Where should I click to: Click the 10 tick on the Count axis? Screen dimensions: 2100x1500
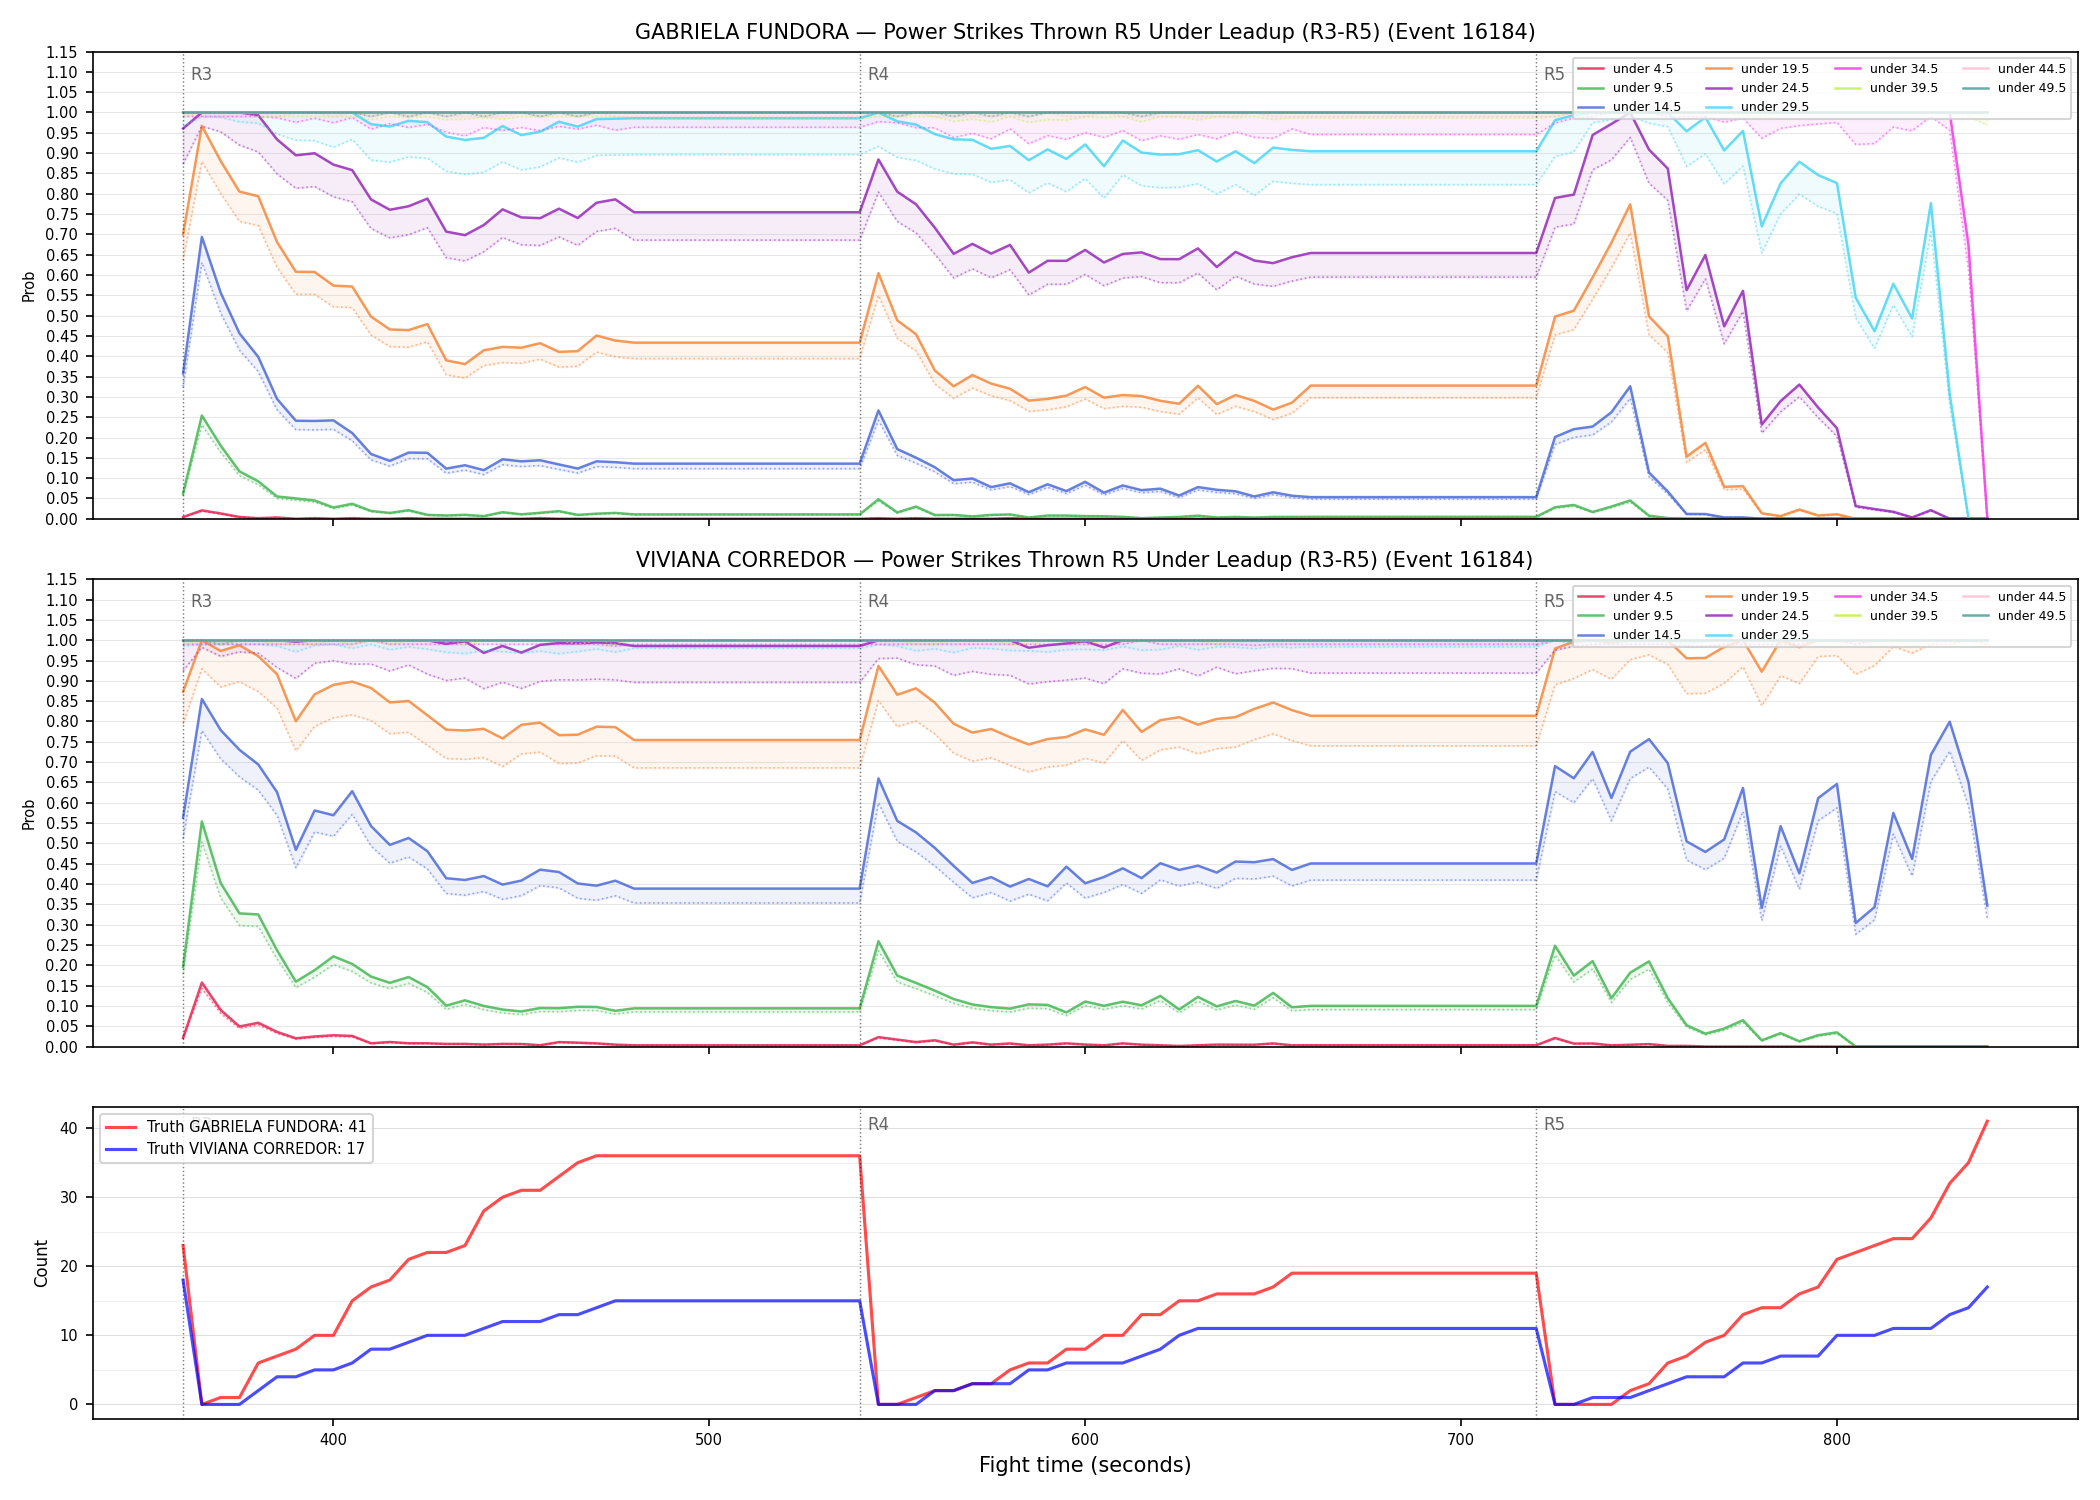click(69, 1335)
